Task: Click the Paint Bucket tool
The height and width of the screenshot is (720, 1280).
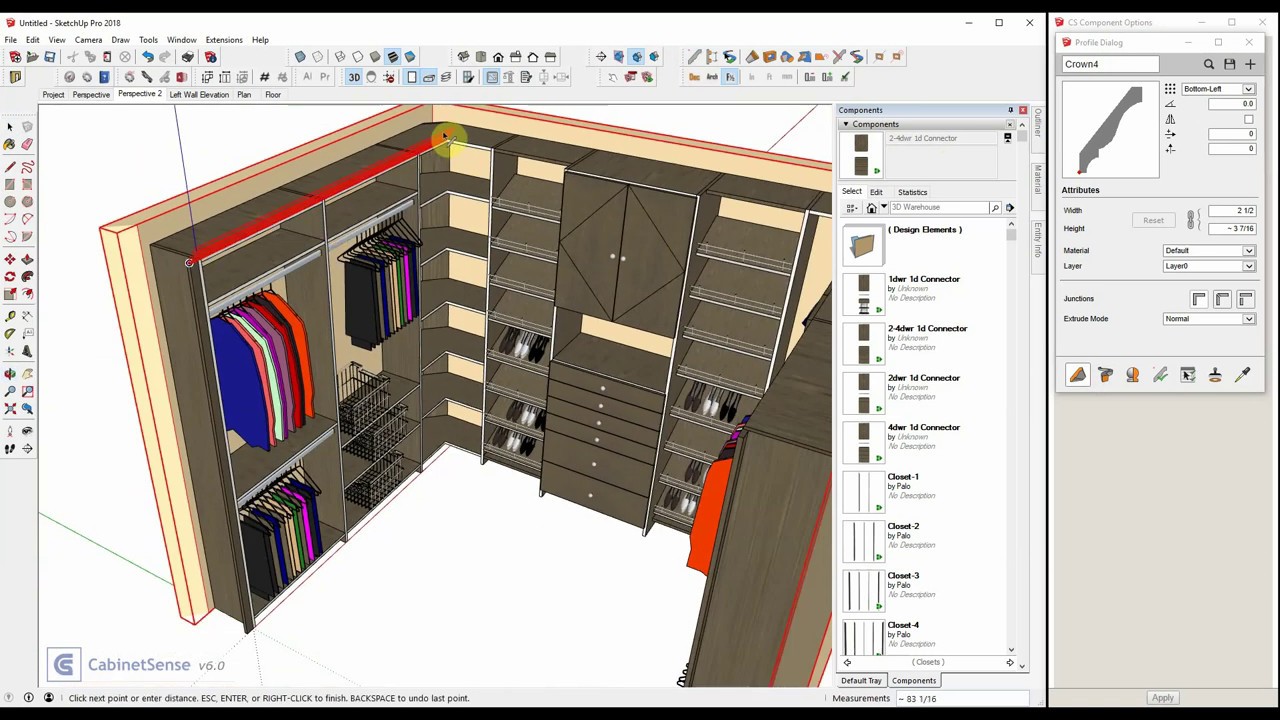Action: (10, 145)
